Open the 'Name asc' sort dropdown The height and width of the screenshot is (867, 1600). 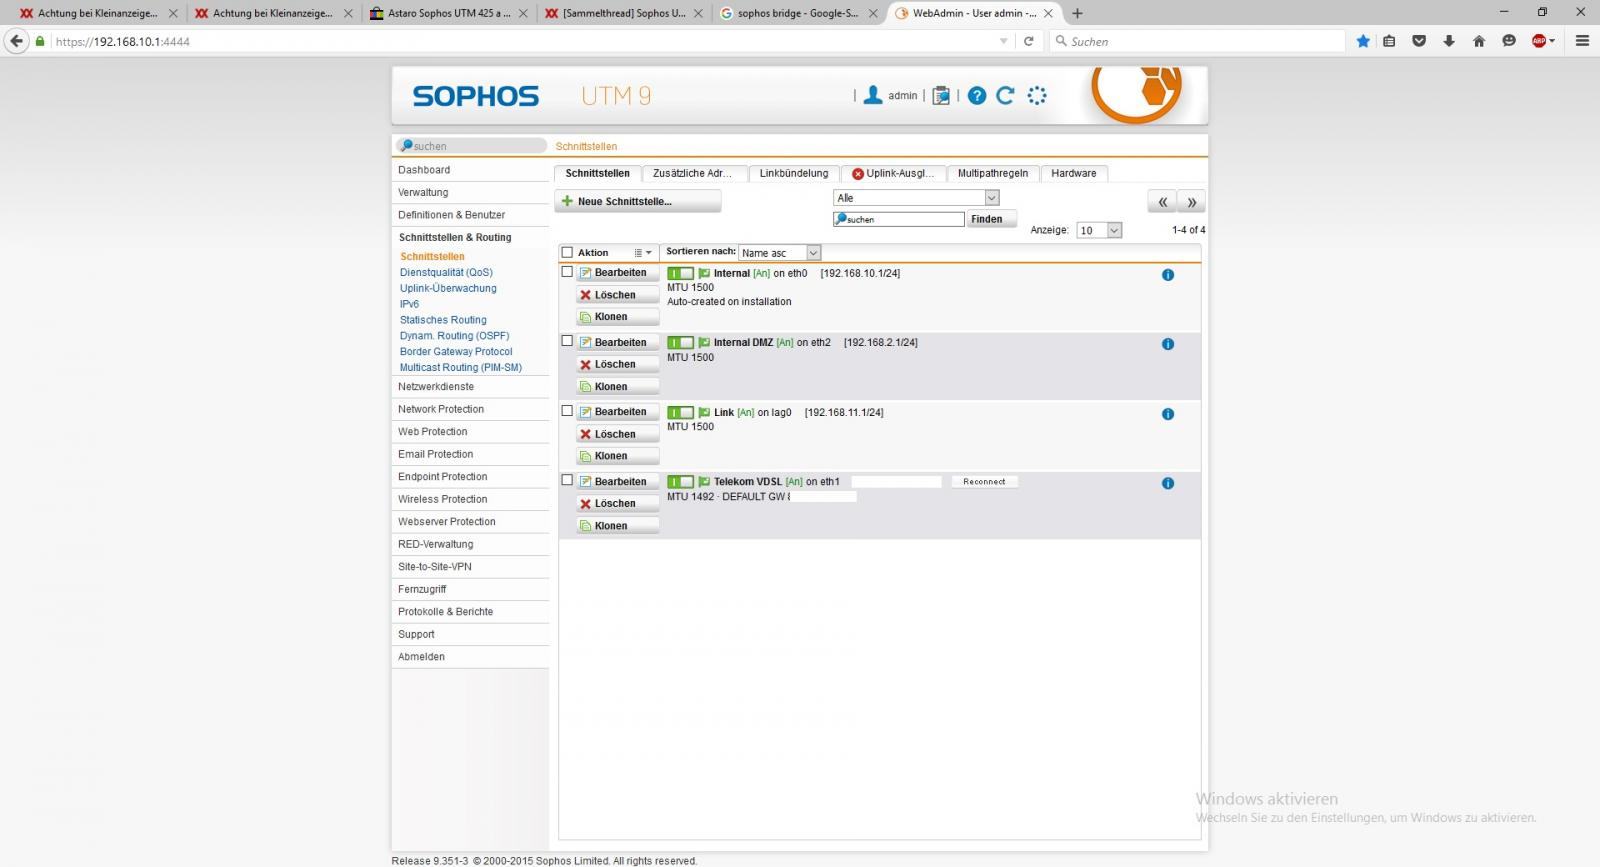[x=780, y=253]
